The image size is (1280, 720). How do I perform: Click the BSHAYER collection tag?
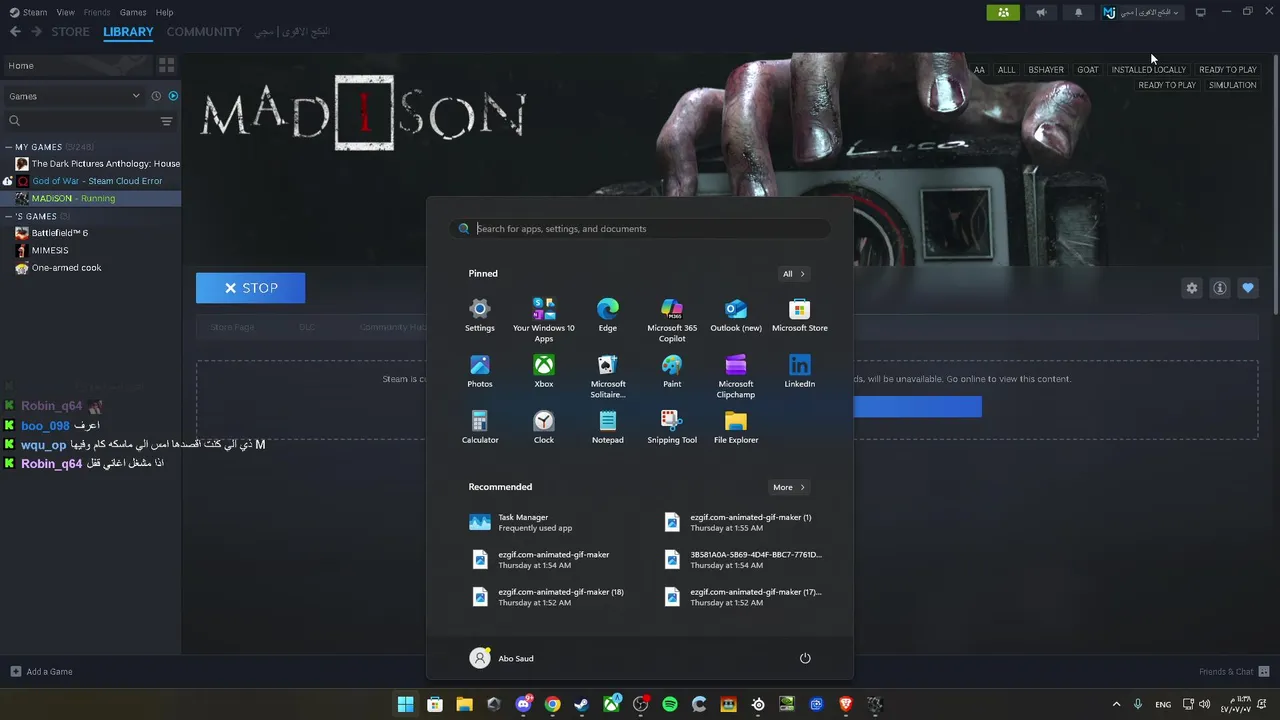coord(1046,70)
